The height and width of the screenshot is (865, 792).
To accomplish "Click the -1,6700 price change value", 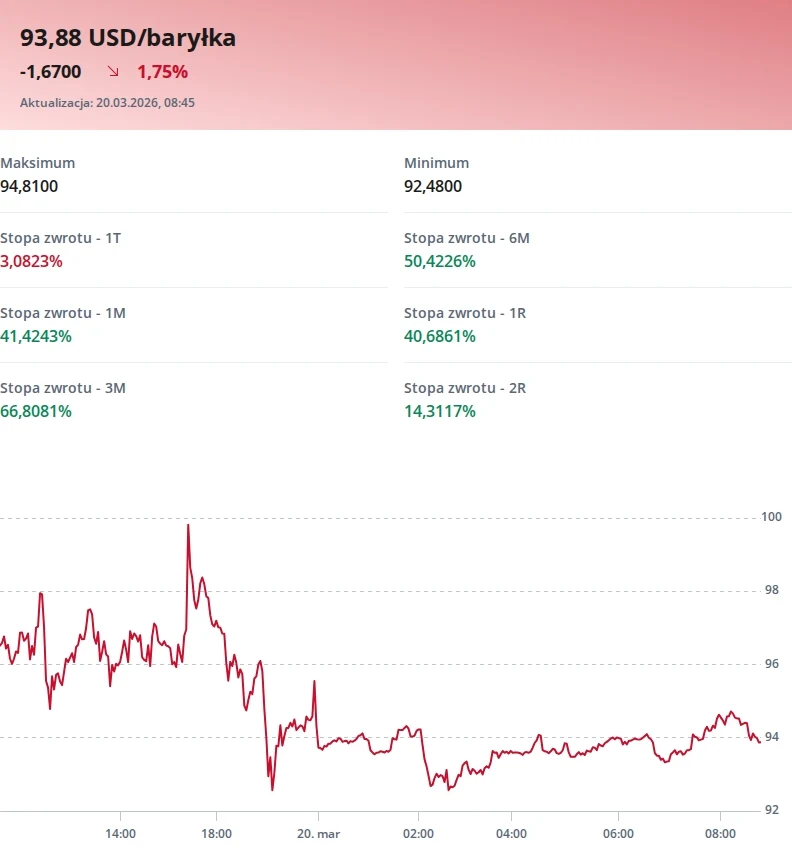I will [x=51, y=72].
